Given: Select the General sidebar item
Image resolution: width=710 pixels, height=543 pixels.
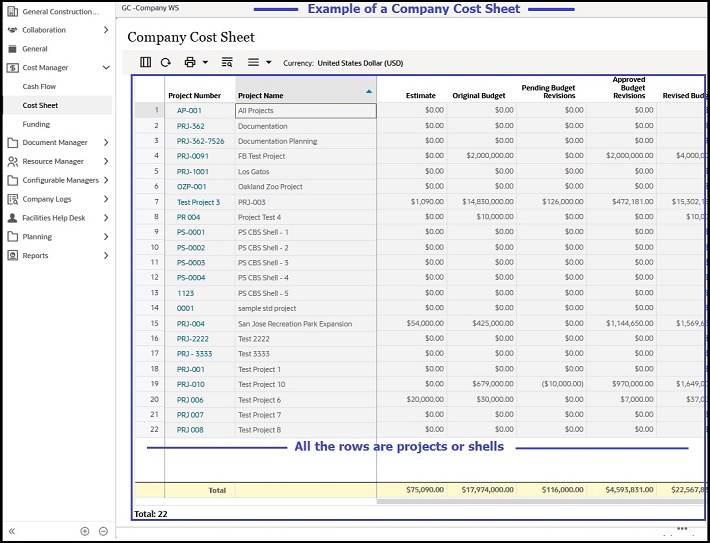Looking at the screenshot, I should point(35,48).
